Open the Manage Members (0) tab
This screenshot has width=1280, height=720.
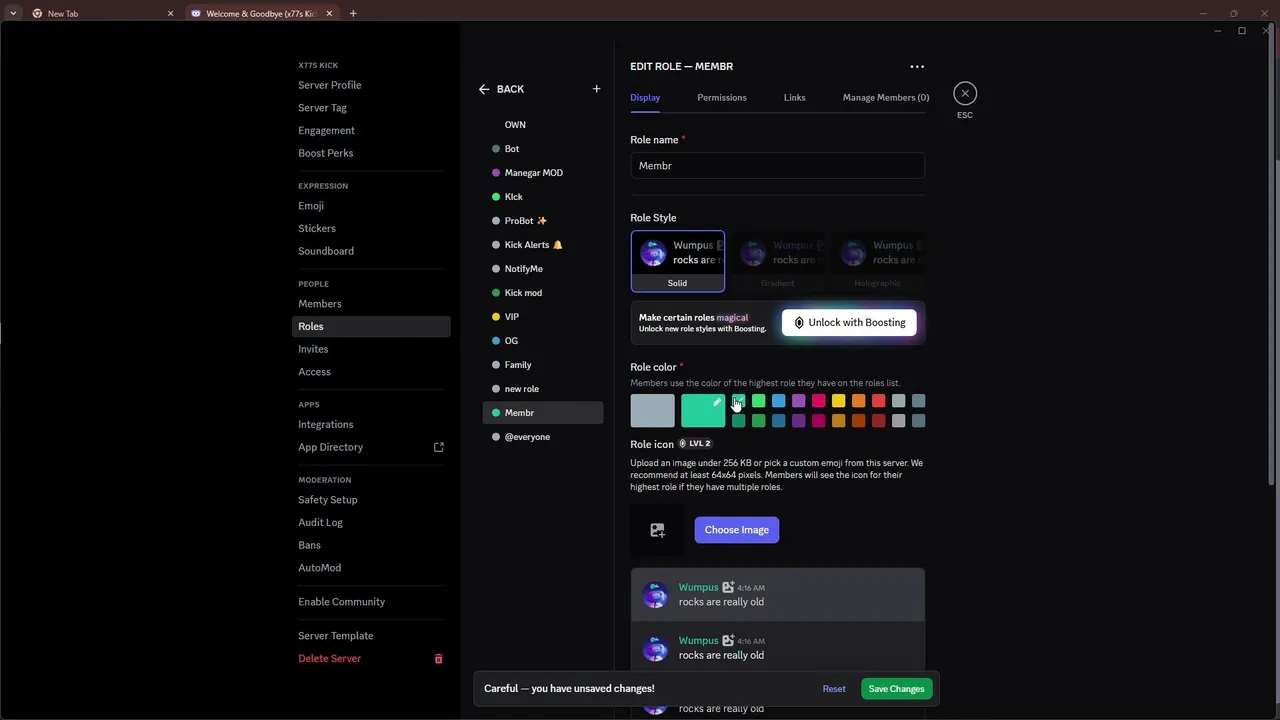click(886, 97)
